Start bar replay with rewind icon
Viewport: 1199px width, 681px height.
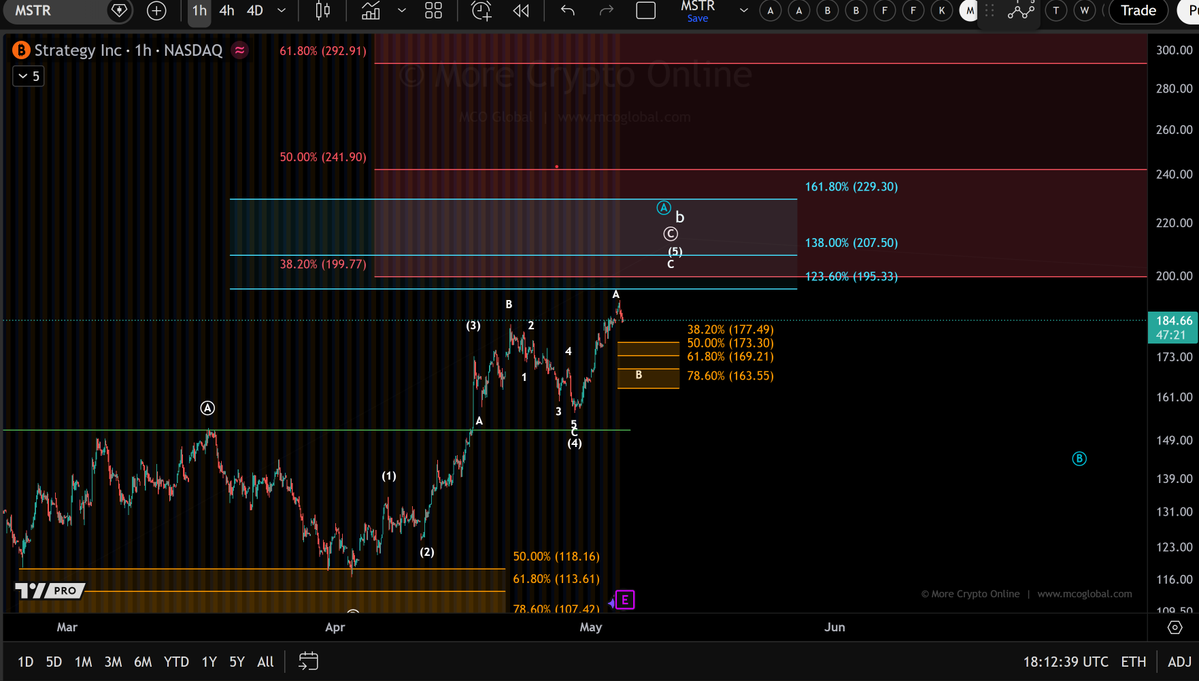[x=522, y=11]
